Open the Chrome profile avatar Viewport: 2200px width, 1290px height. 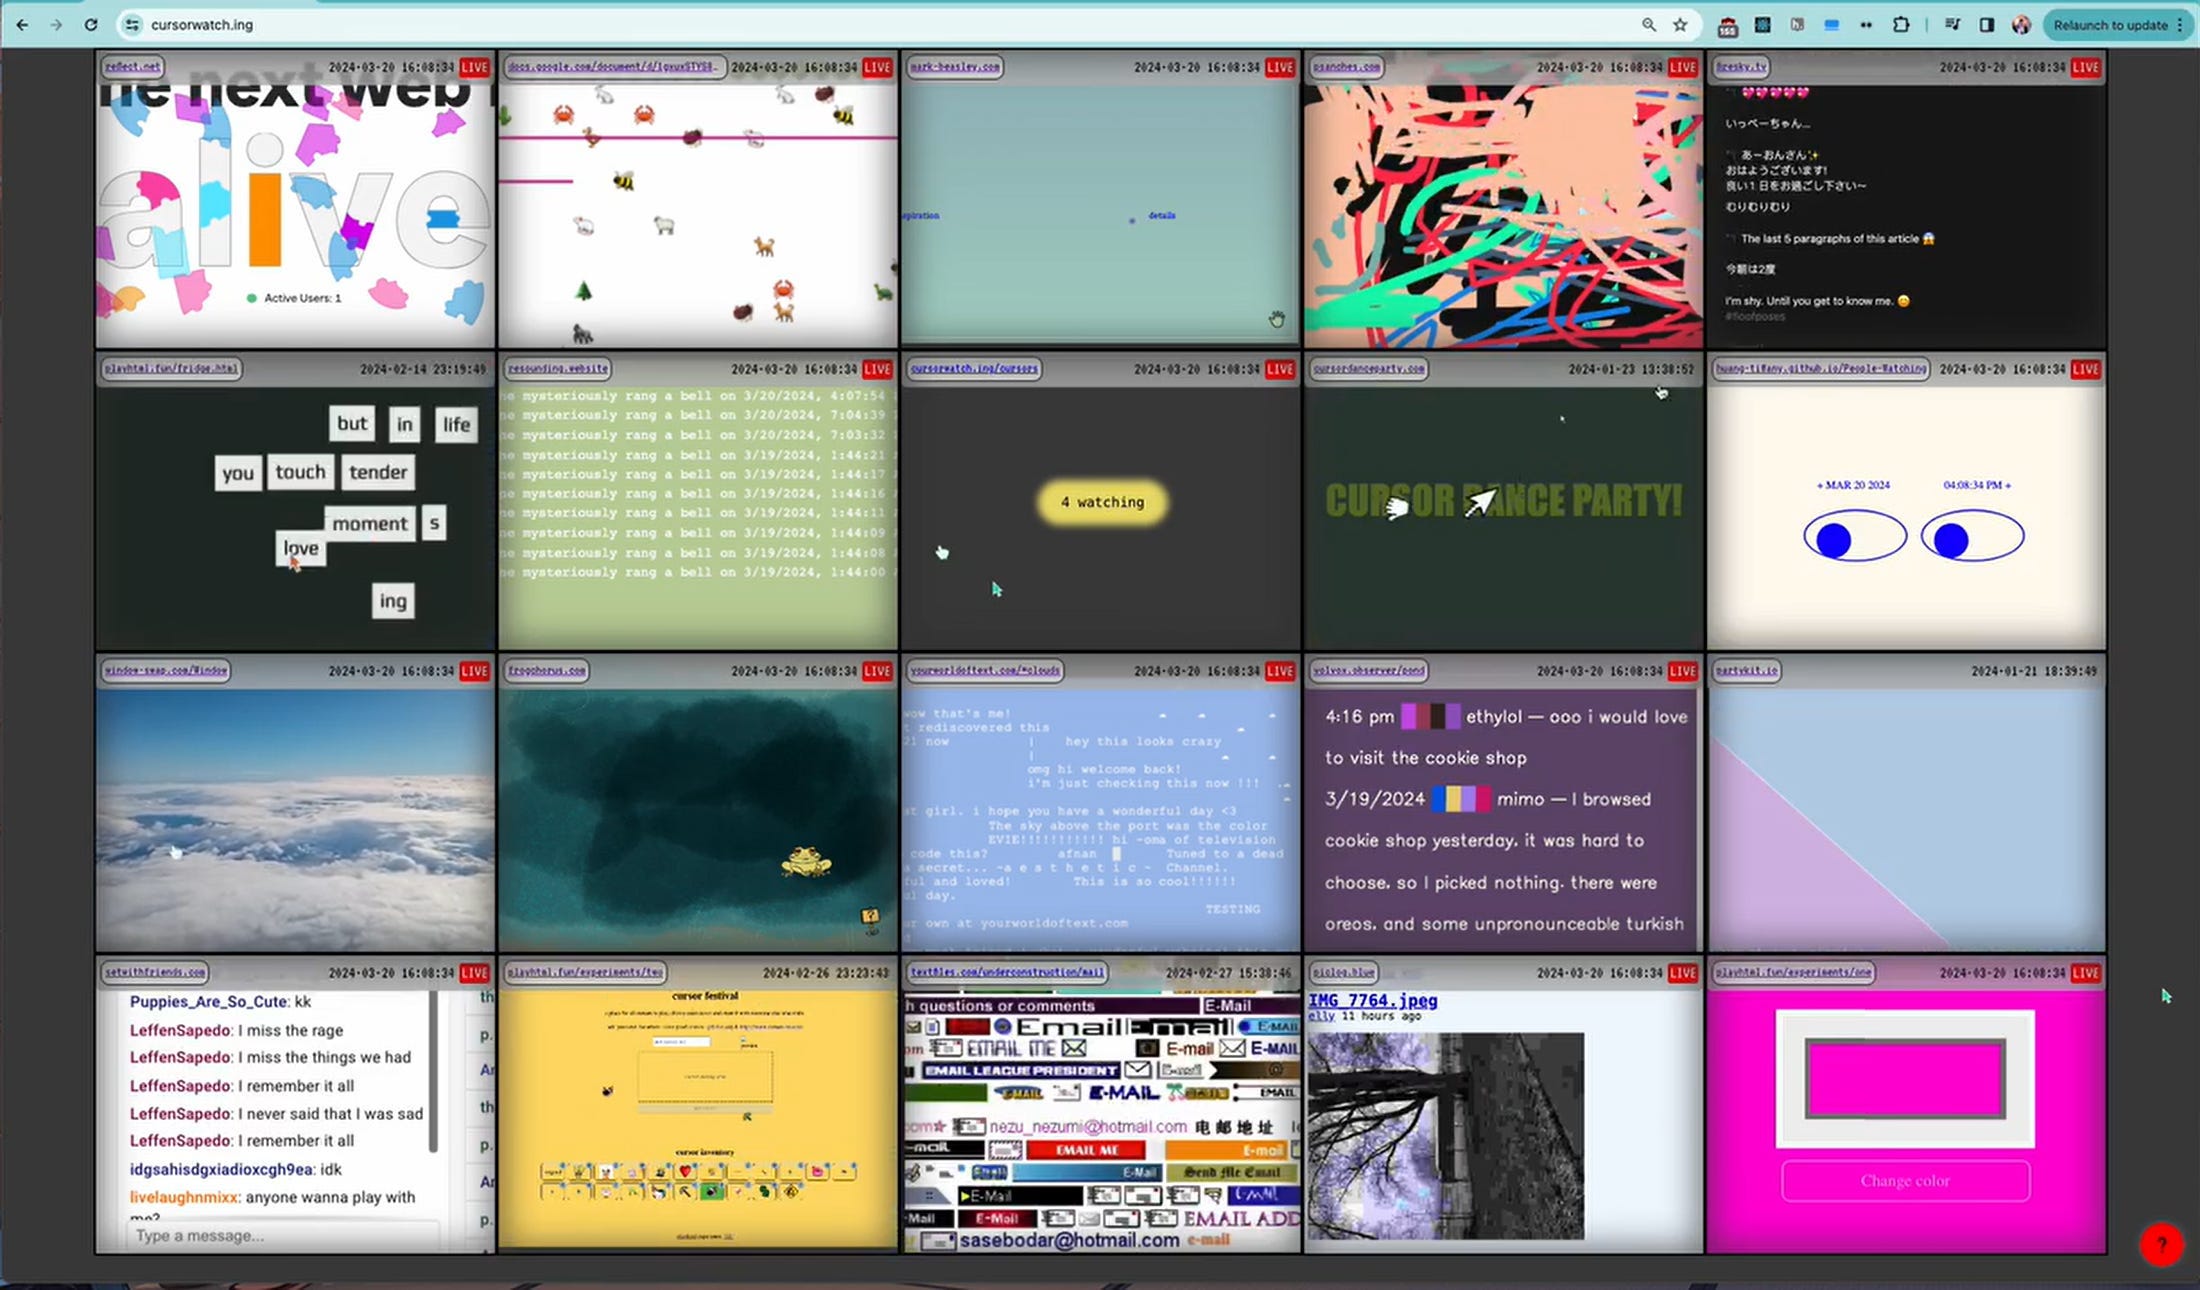pyautogui.click(x=2021, y=25)
